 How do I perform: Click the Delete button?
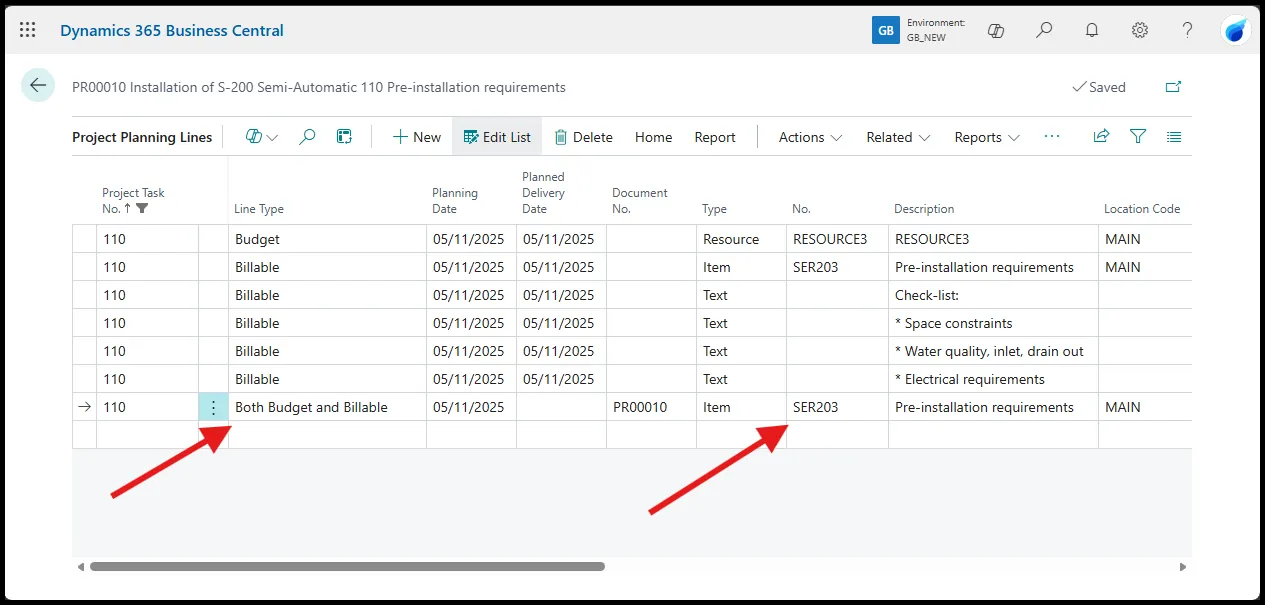point(583,137)
